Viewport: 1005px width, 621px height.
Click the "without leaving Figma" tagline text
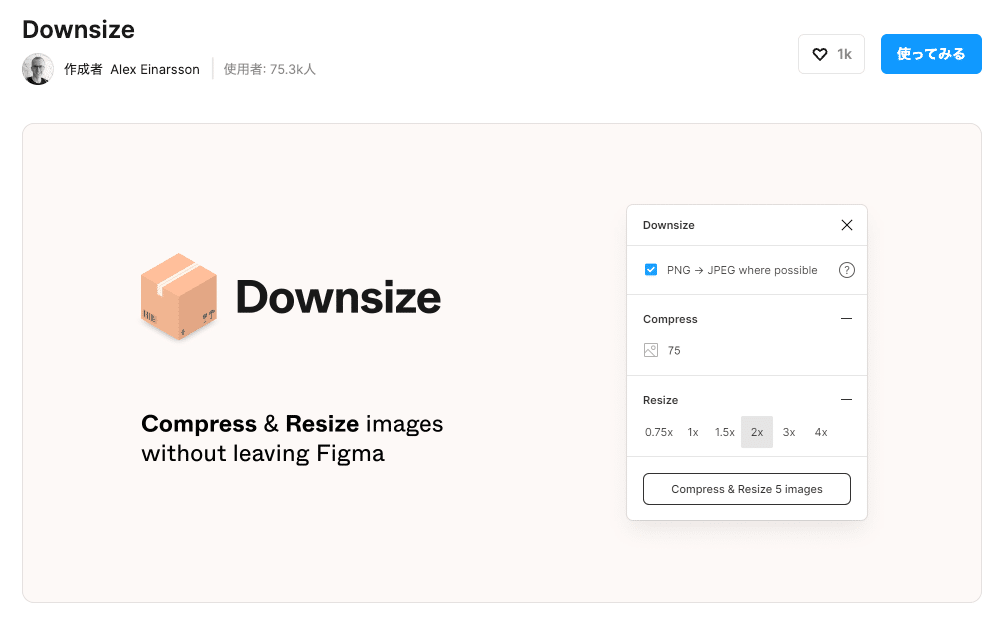pyautogui.click(x=263, y=454)
